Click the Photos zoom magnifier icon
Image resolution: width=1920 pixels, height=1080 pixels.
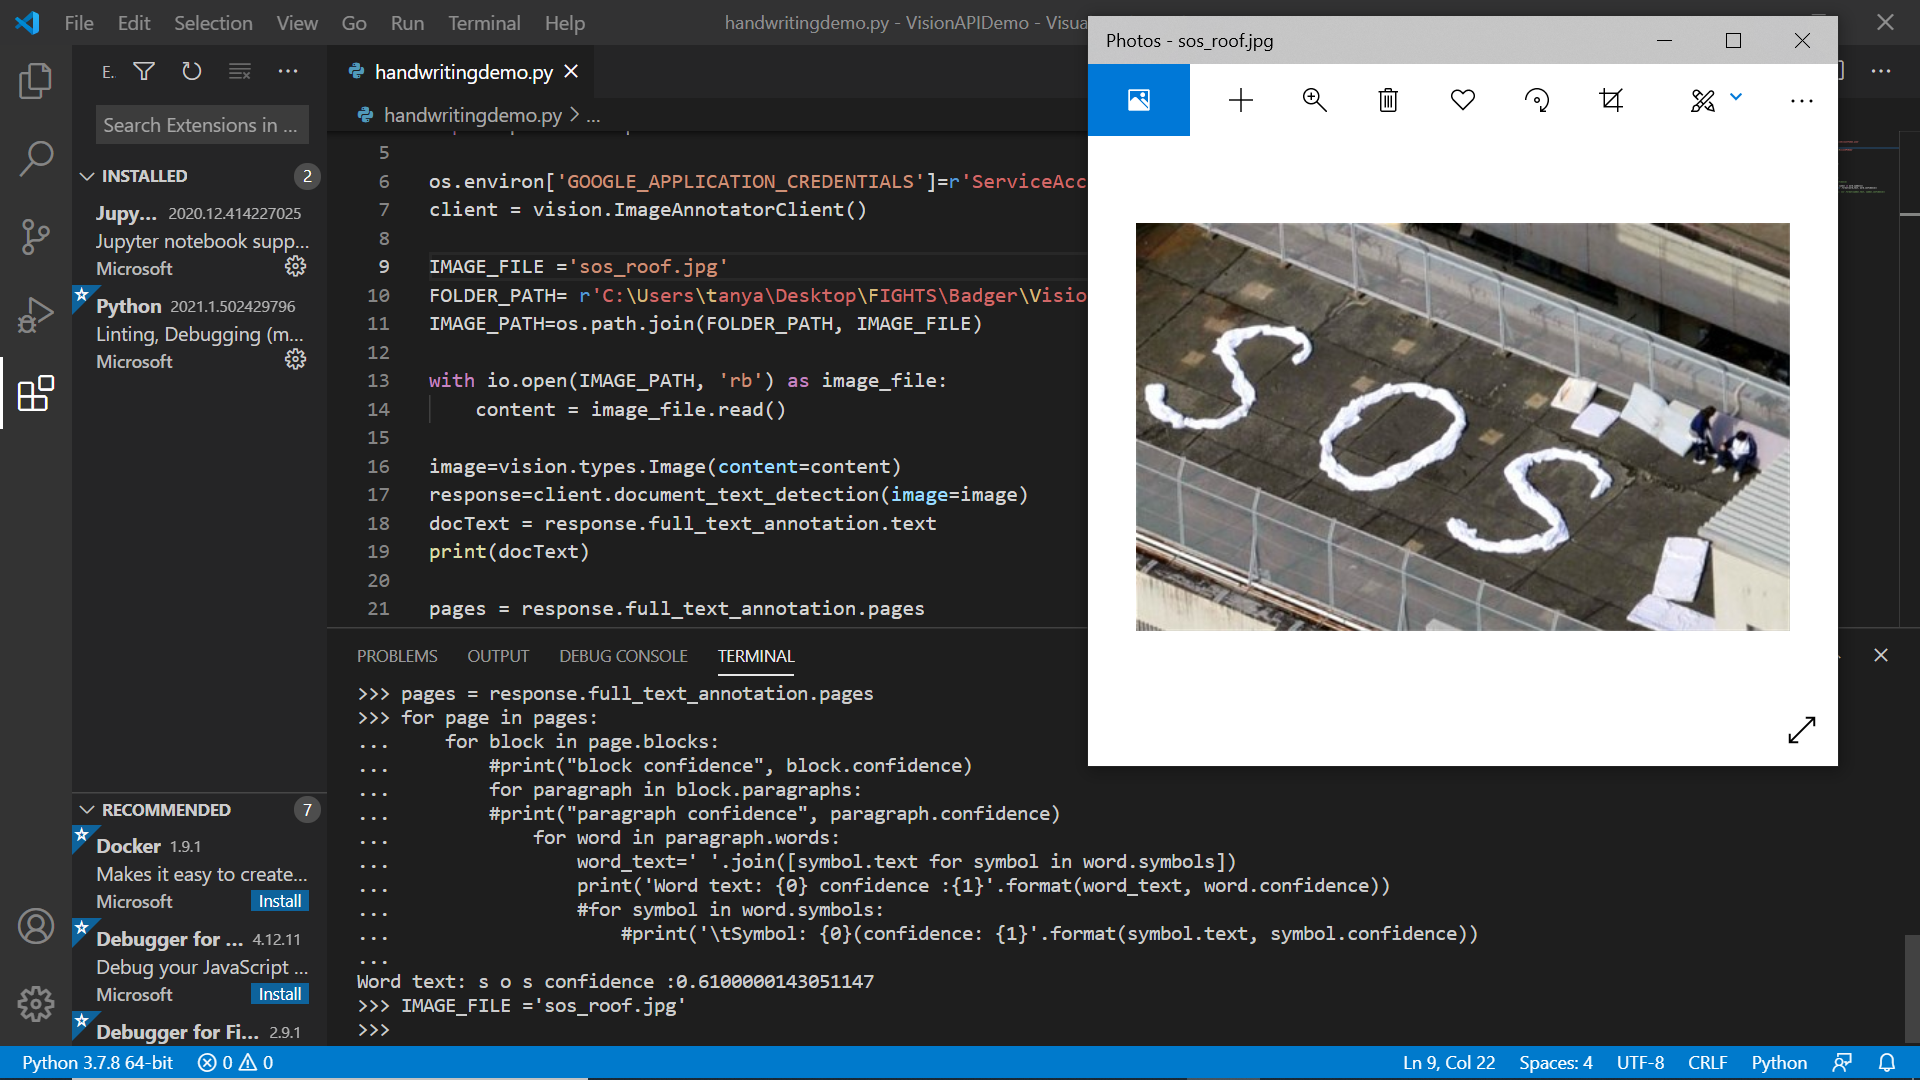[x=1314, y=100]
